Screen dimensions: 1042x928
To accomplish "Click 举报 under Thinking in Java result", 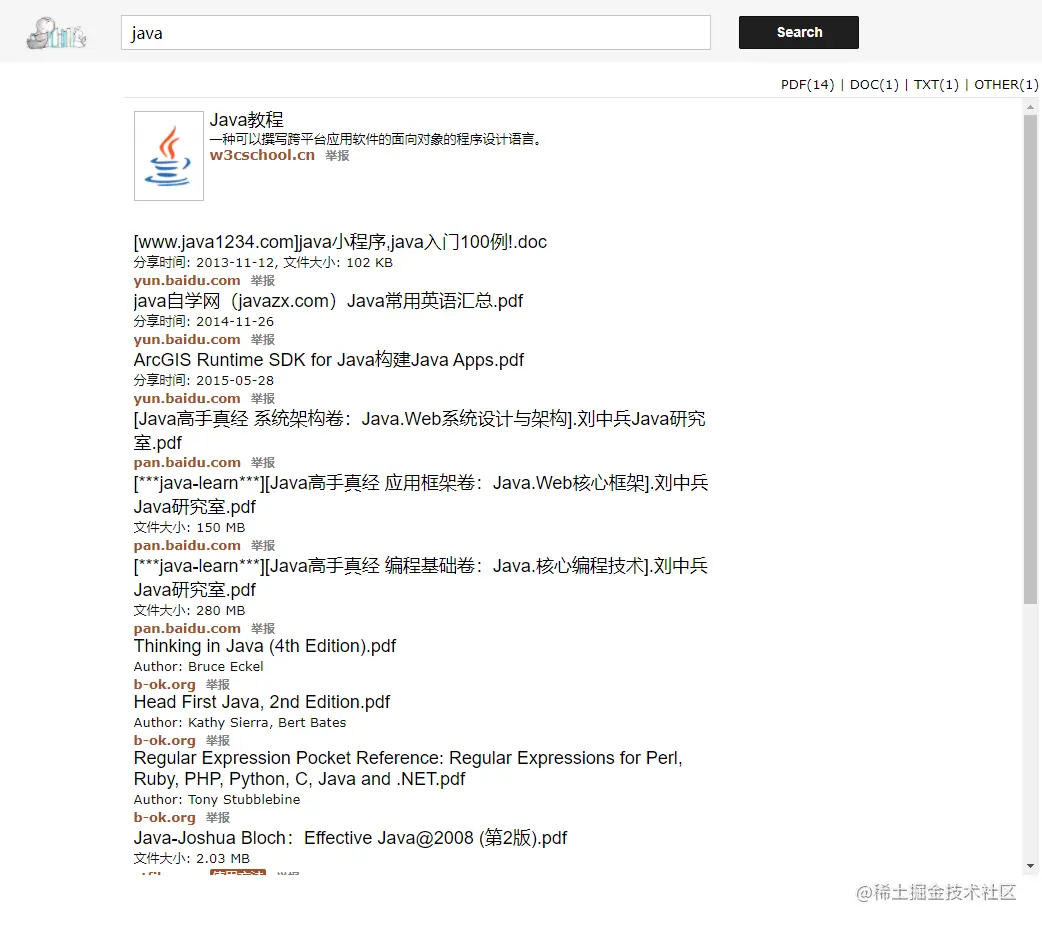I will point(218,685).
